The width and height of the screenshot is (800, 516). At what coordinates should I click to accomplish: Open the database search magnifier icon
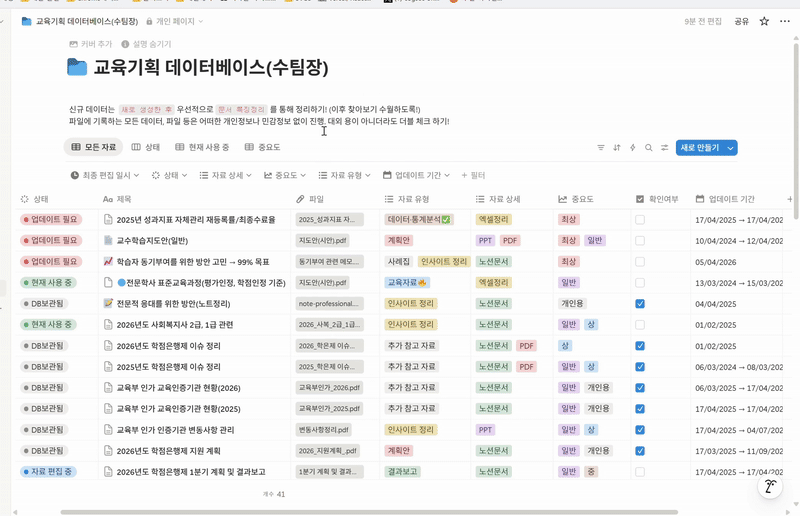[x=648, y=148]
